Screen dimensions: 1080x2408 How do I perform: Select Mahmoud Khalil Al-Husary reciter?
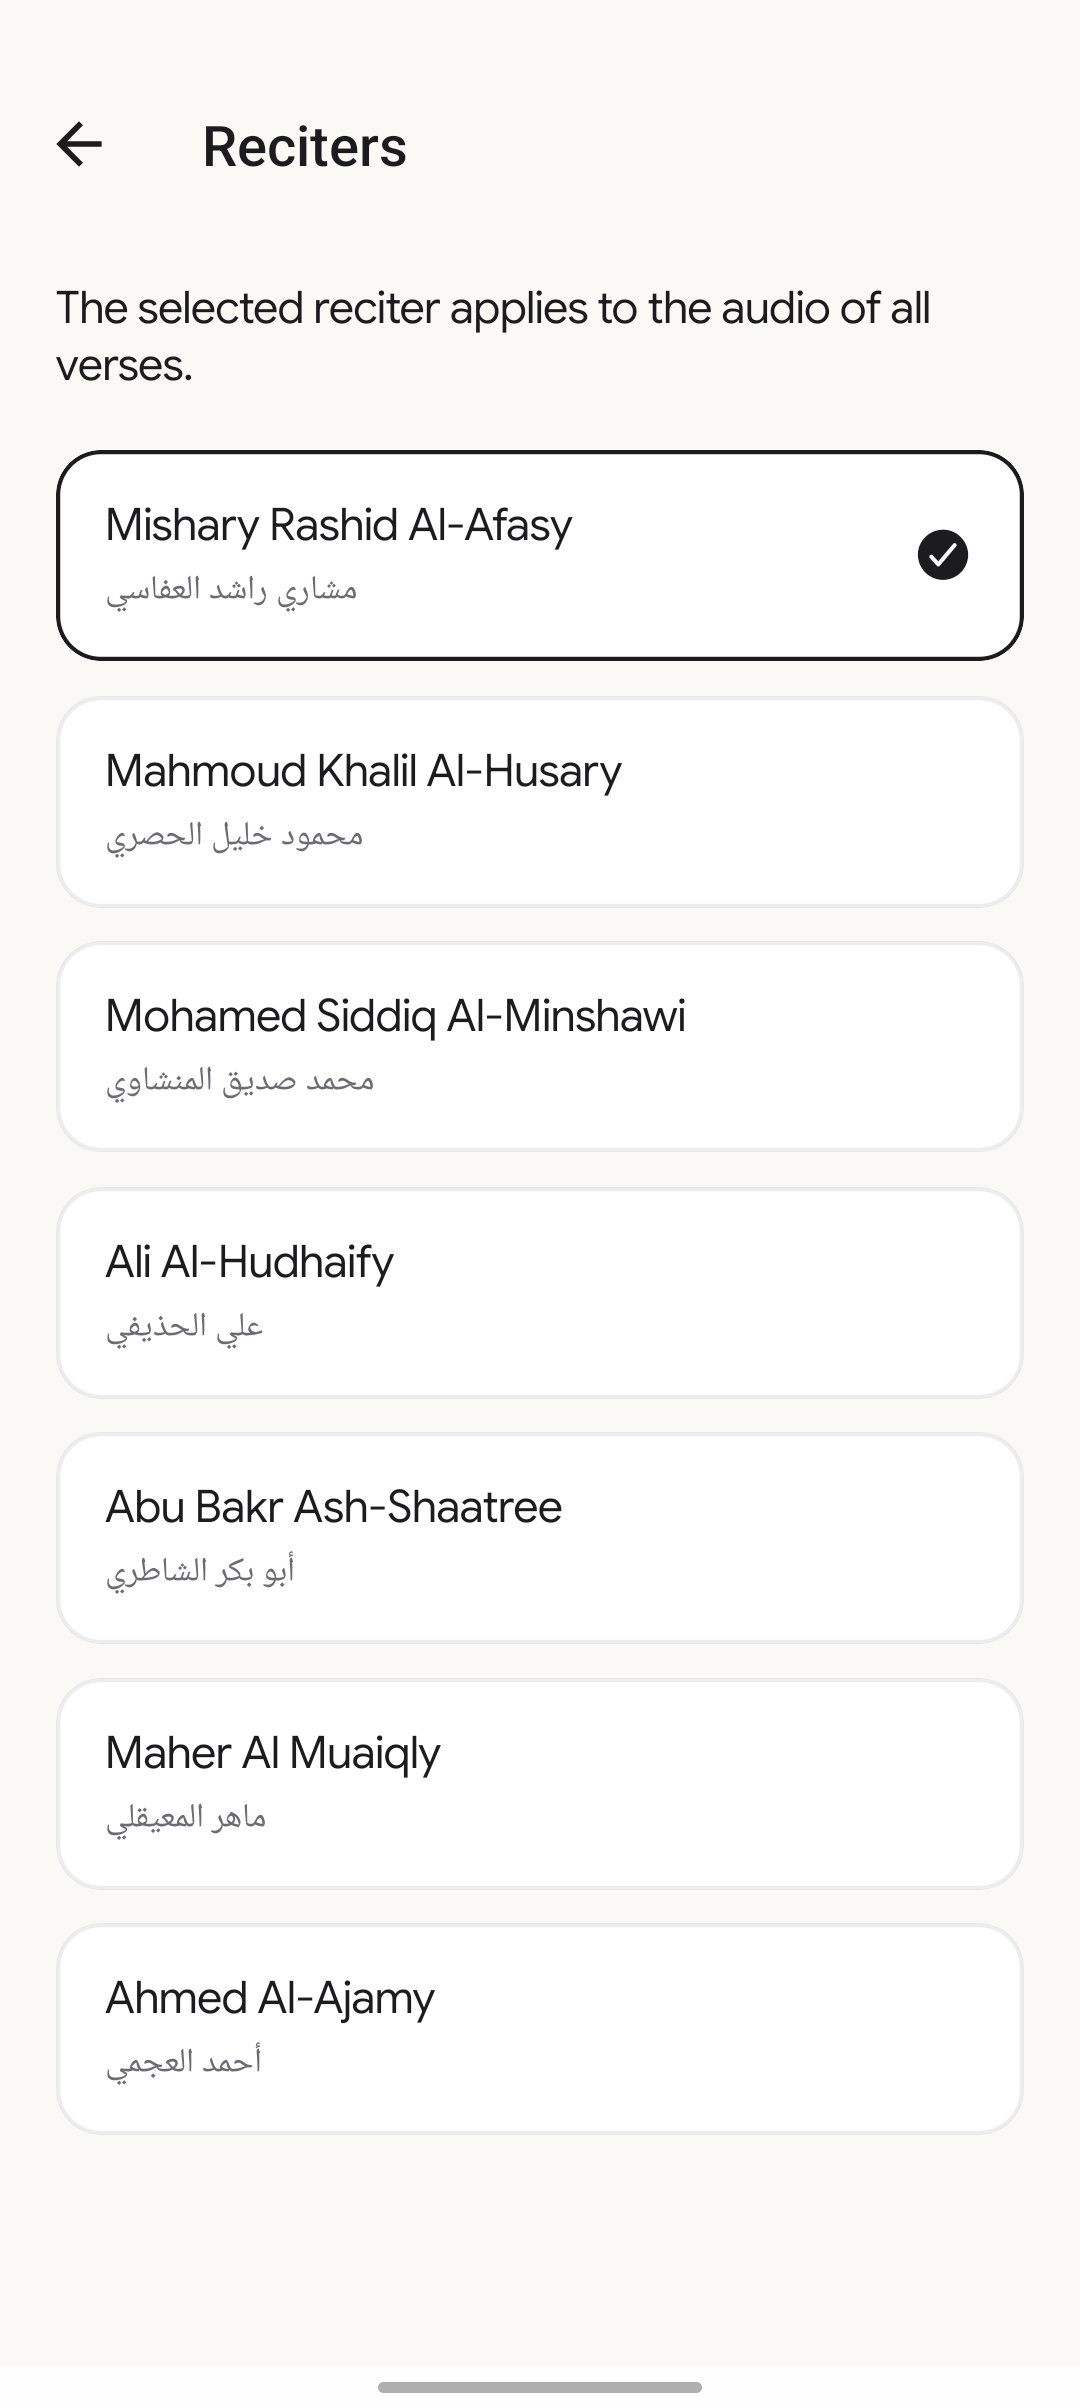tap(540, 802)
